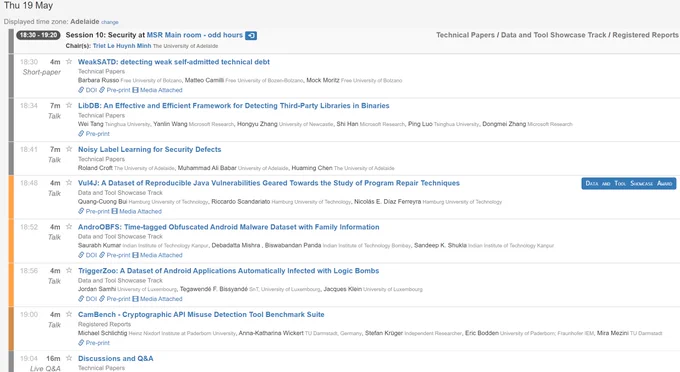Image resolution: width=680 pixels, height=372 pixels.
Task: Click author Barbara Russo
Action: click(x=98, y=81)
